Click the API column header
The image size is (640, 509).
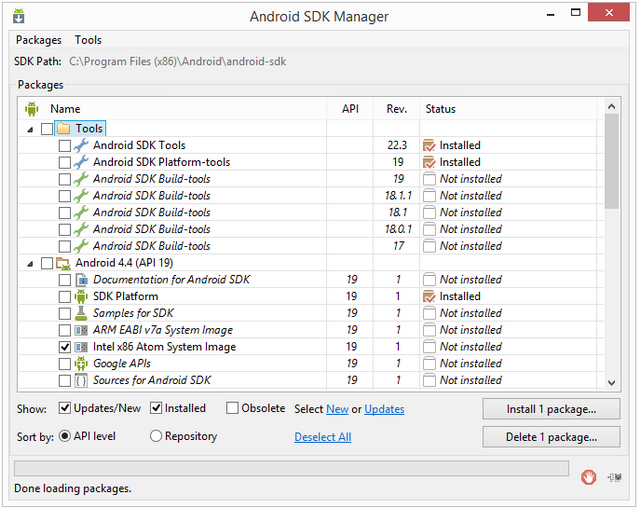coord(350,109)
